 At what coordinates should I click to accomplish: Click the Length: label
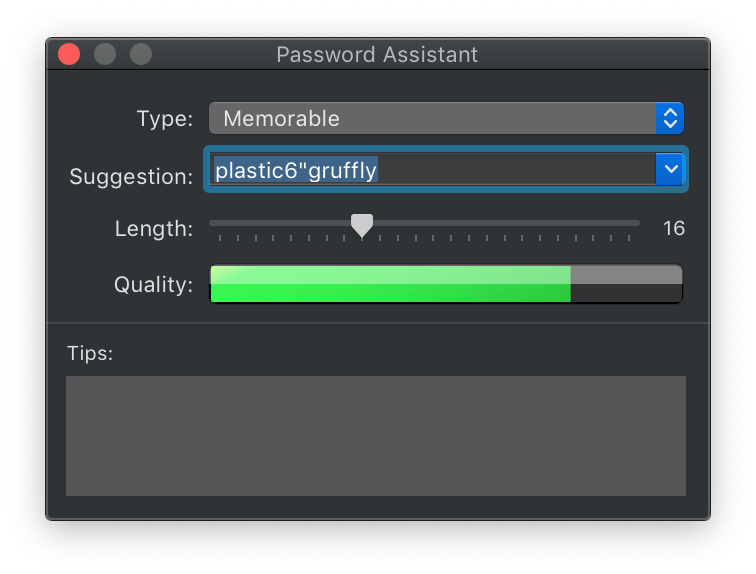tap(153, 228)
